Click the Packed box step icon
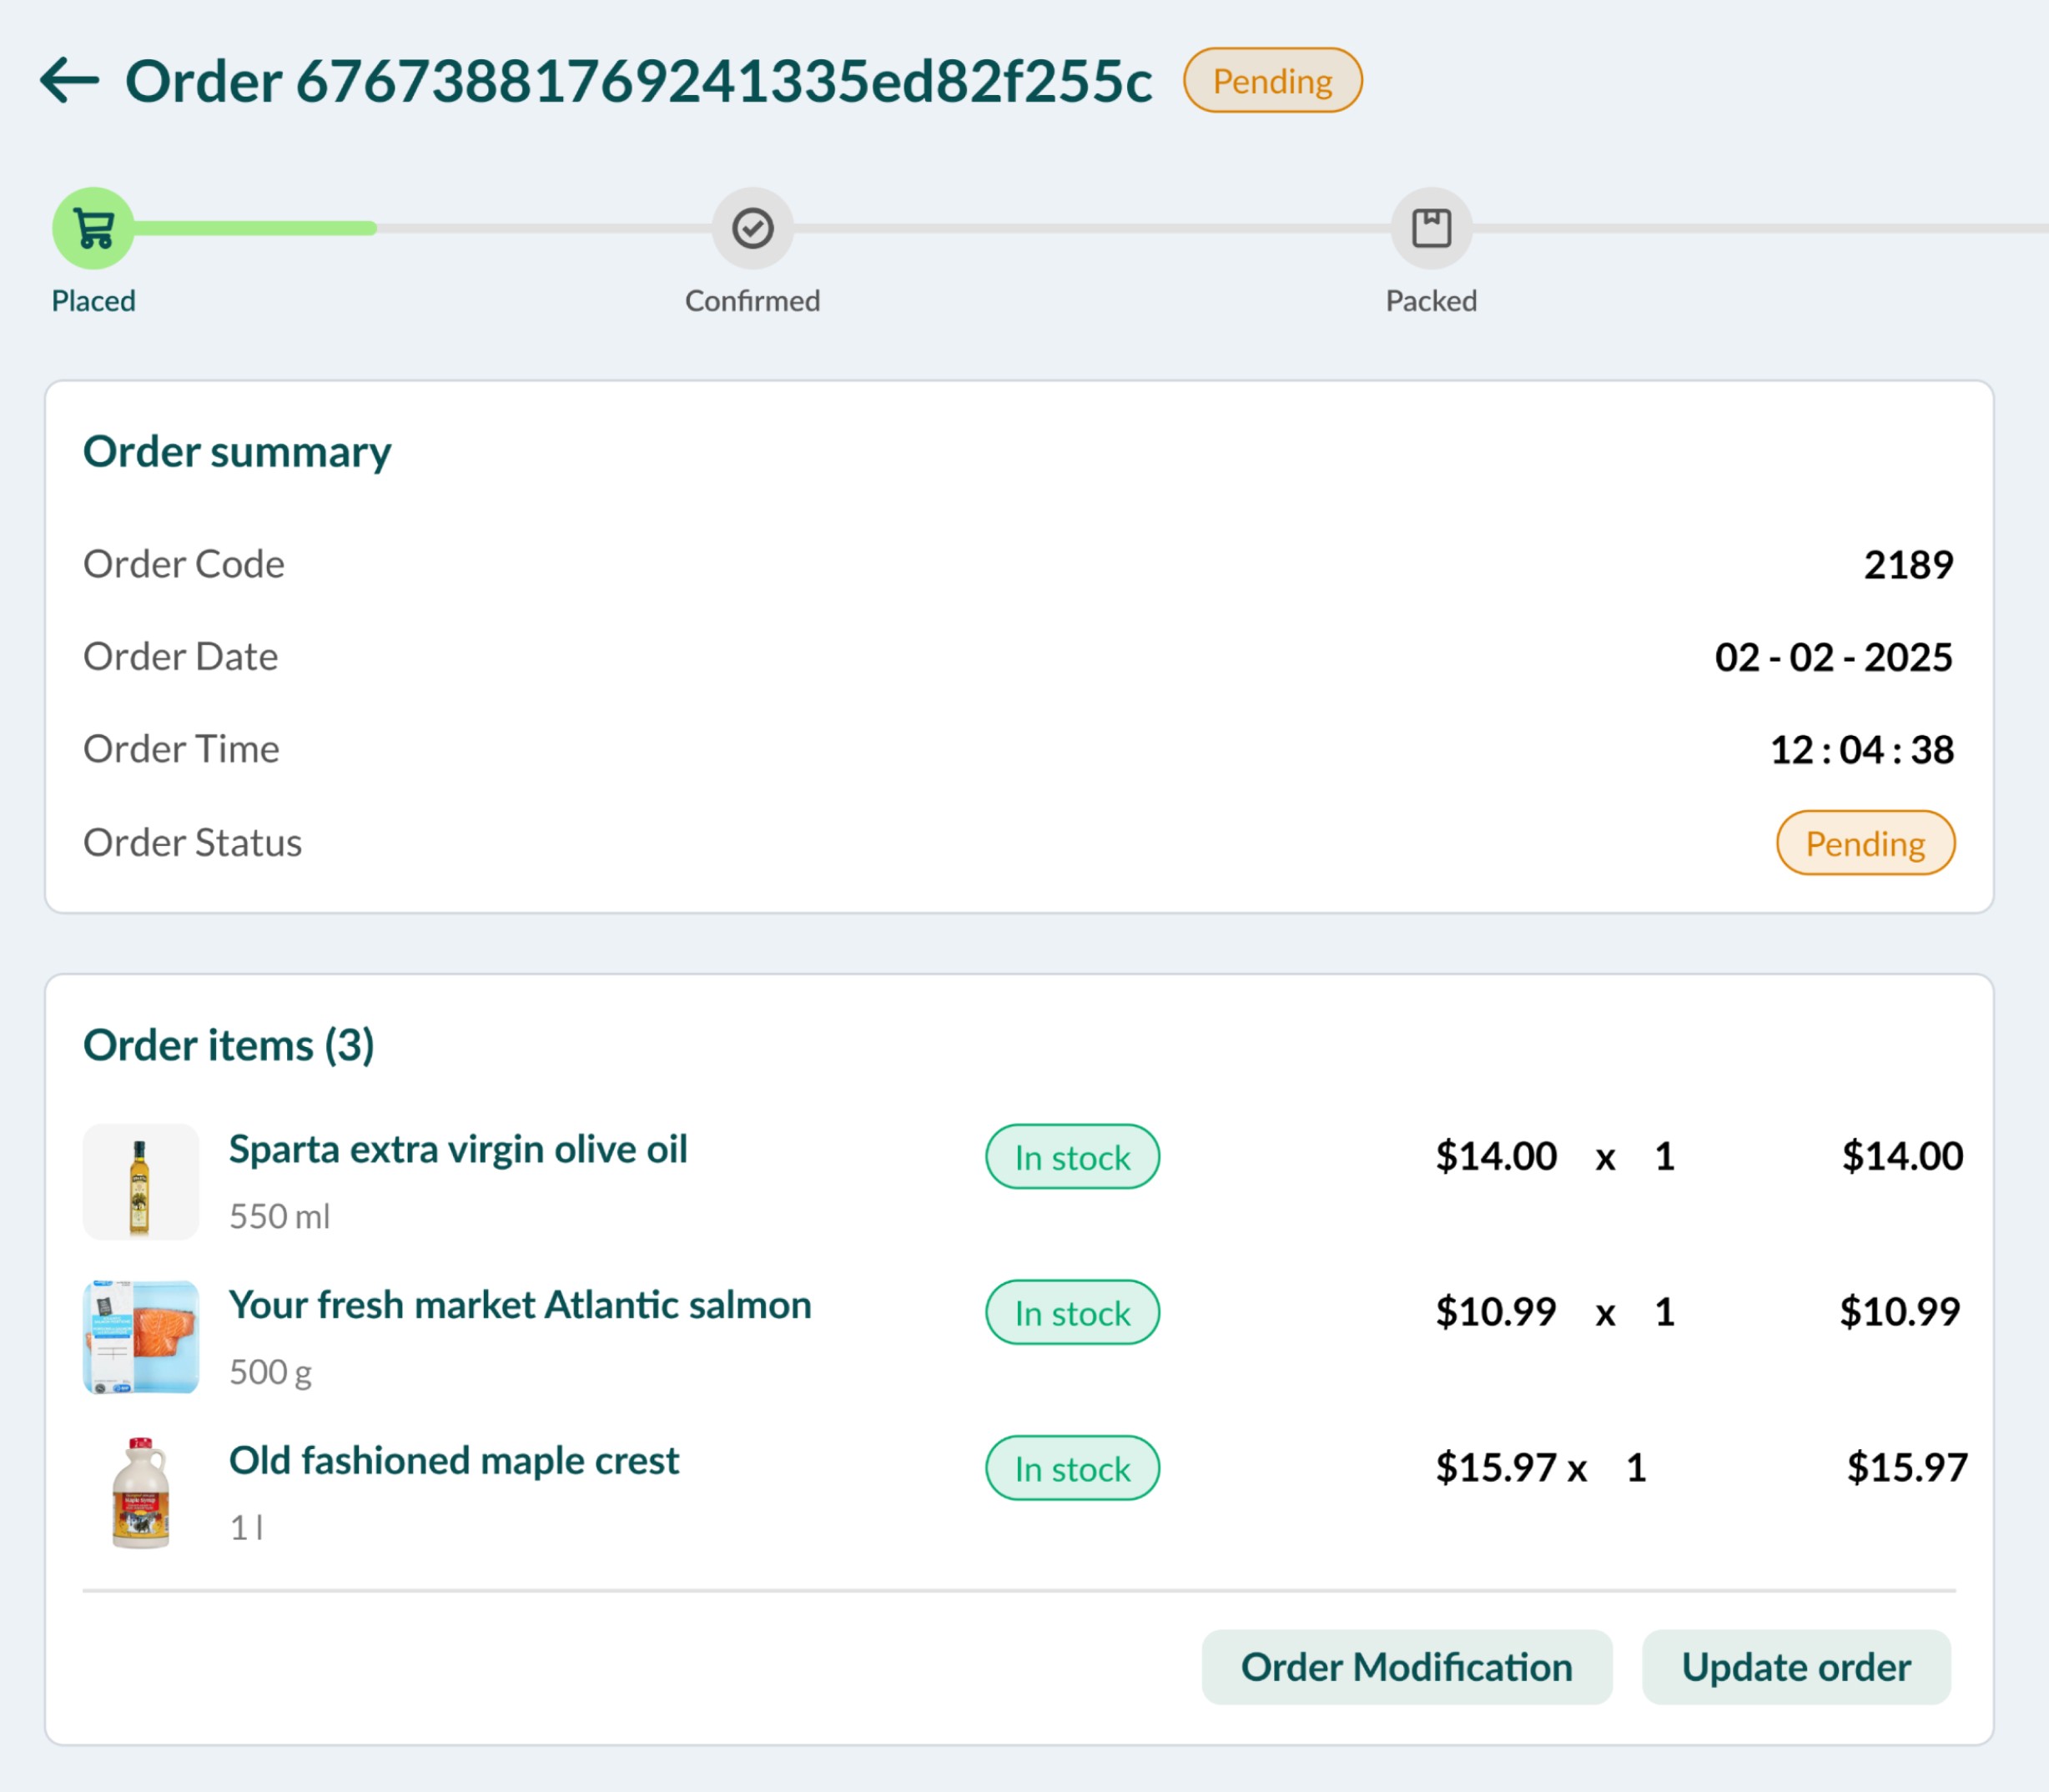The height and width of the screenshot is (1792, 2049). (1431, 228)
